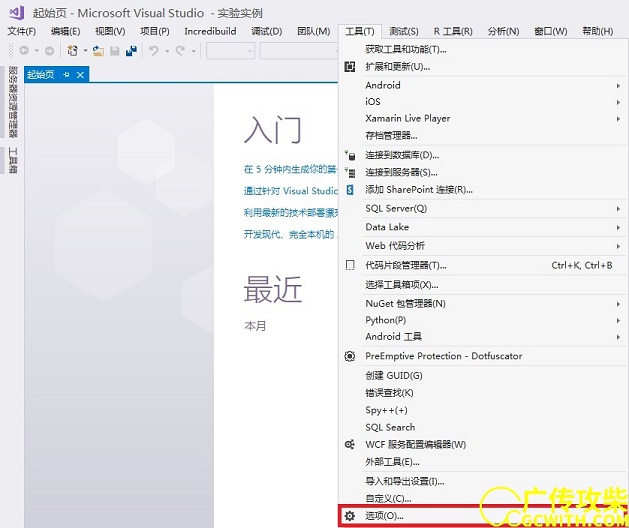
Task: Click the navigate forward toolbar icon
Action: (49, 51)
